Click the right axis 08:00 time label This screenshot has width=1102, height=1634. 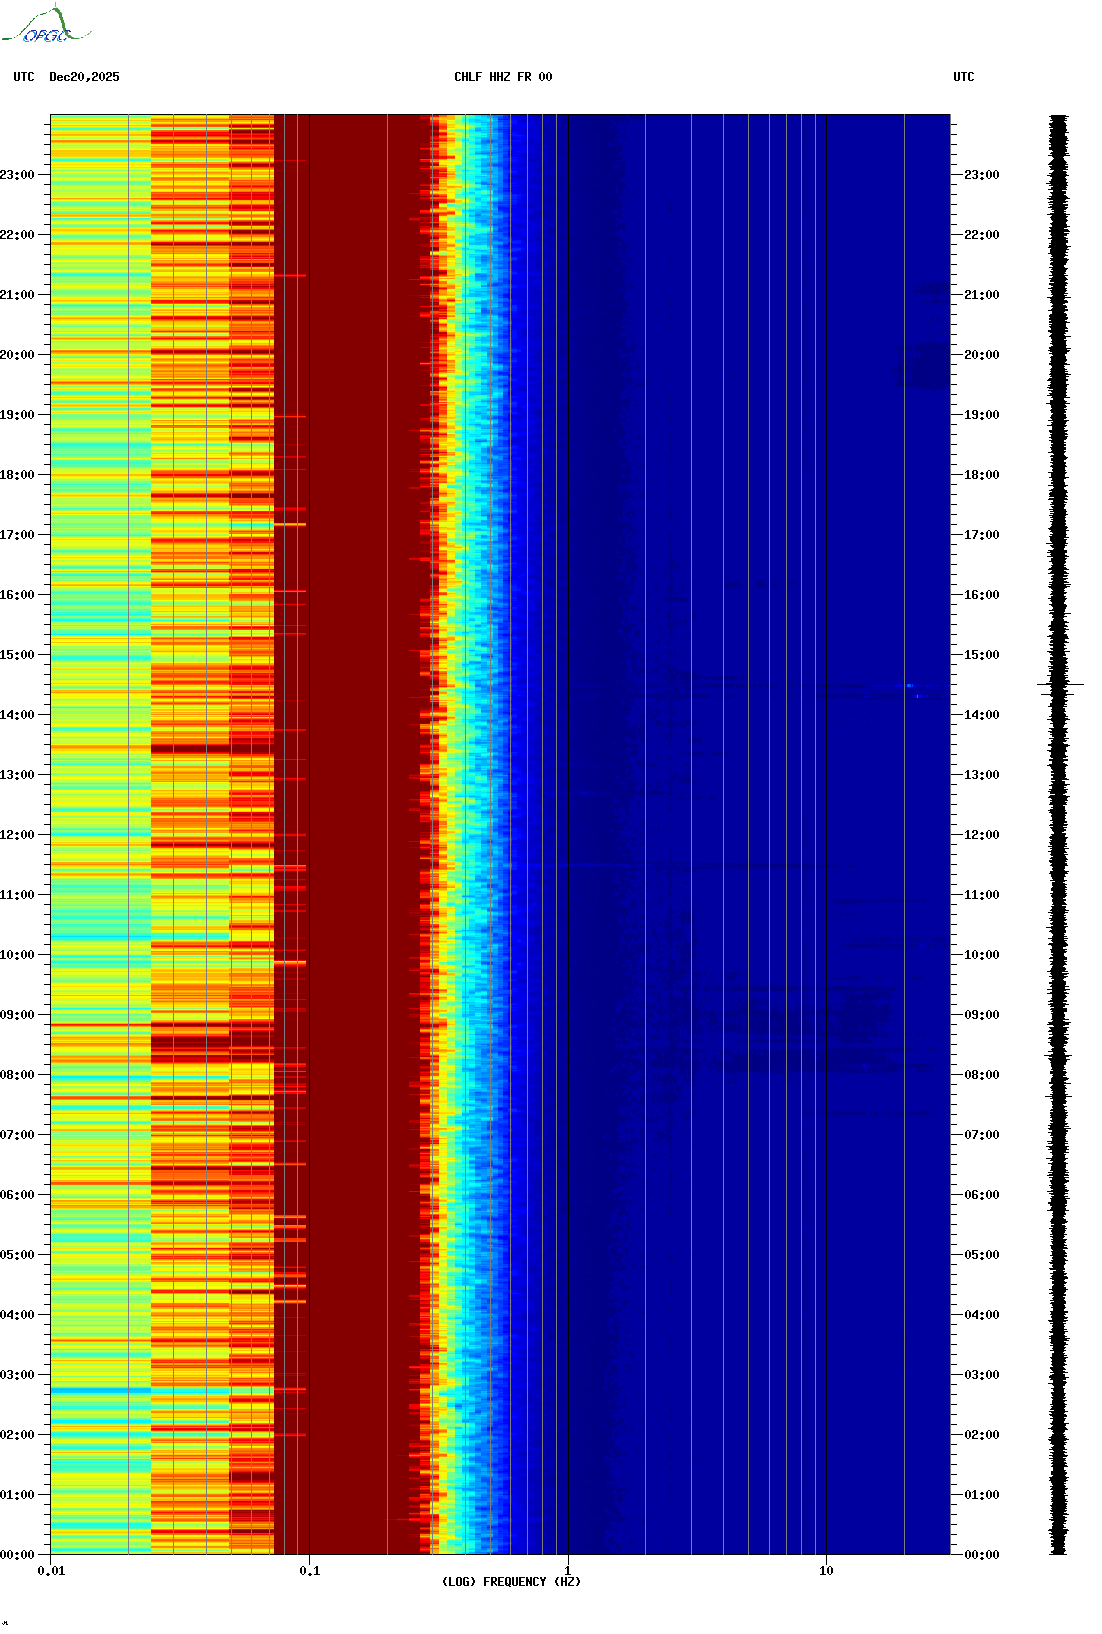[x=981, y=1075]
